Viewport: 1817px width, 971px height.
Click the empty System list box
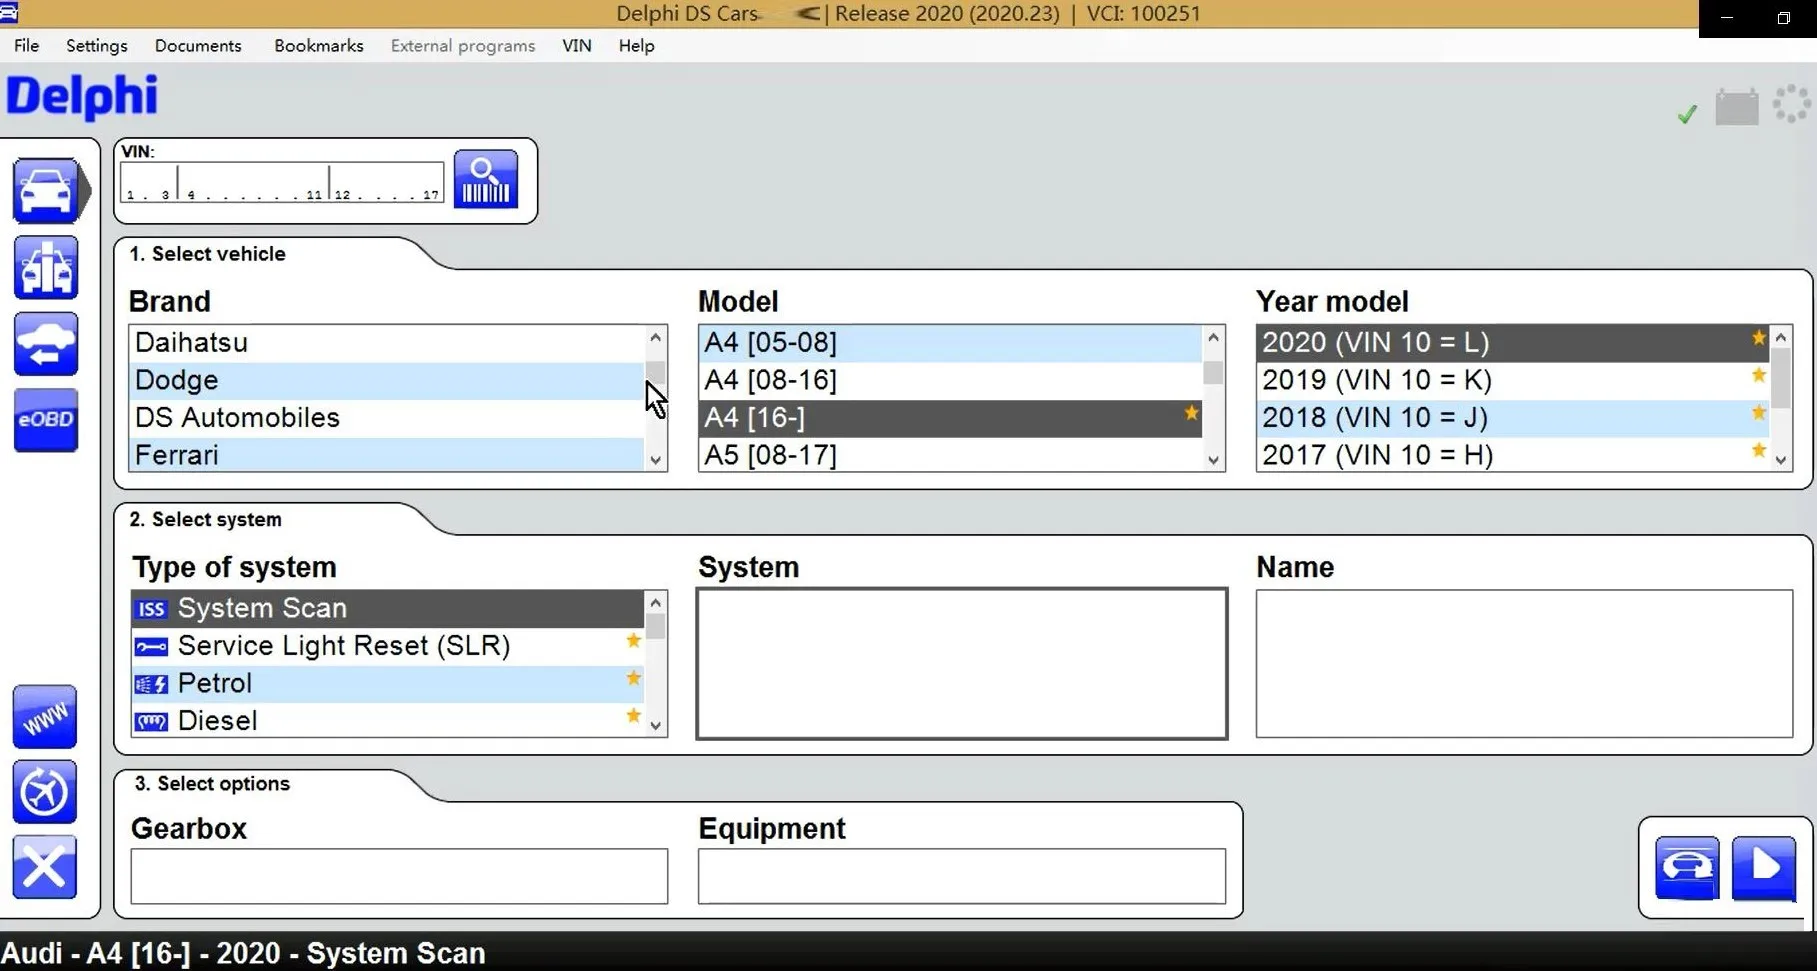coord(962,664)
